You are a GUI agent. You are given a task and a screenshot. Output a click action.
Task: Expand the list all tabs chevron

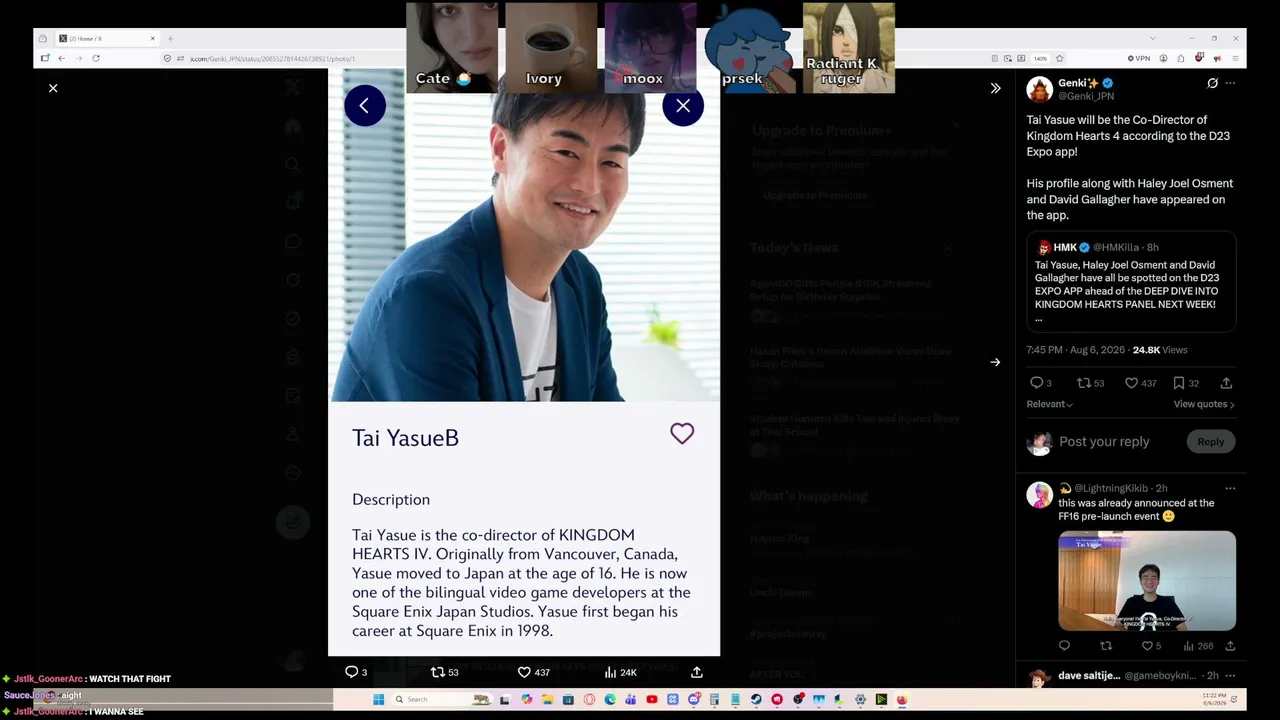tap(1153, 39)
